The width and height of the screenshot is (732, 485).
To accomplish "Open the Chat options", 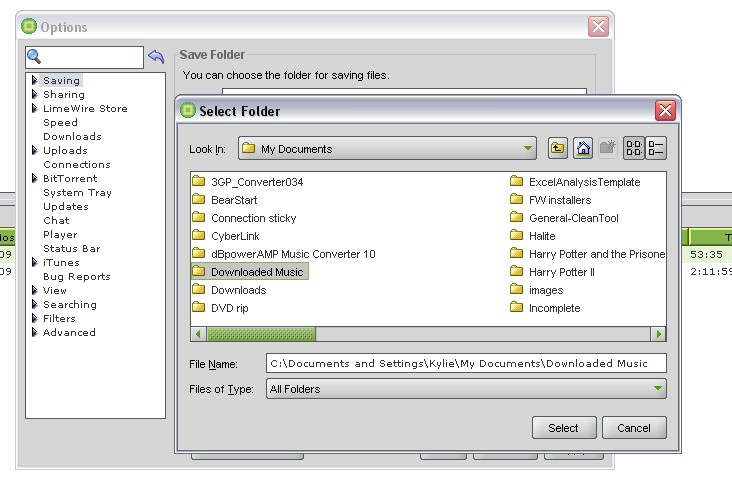I will [56, 220].
